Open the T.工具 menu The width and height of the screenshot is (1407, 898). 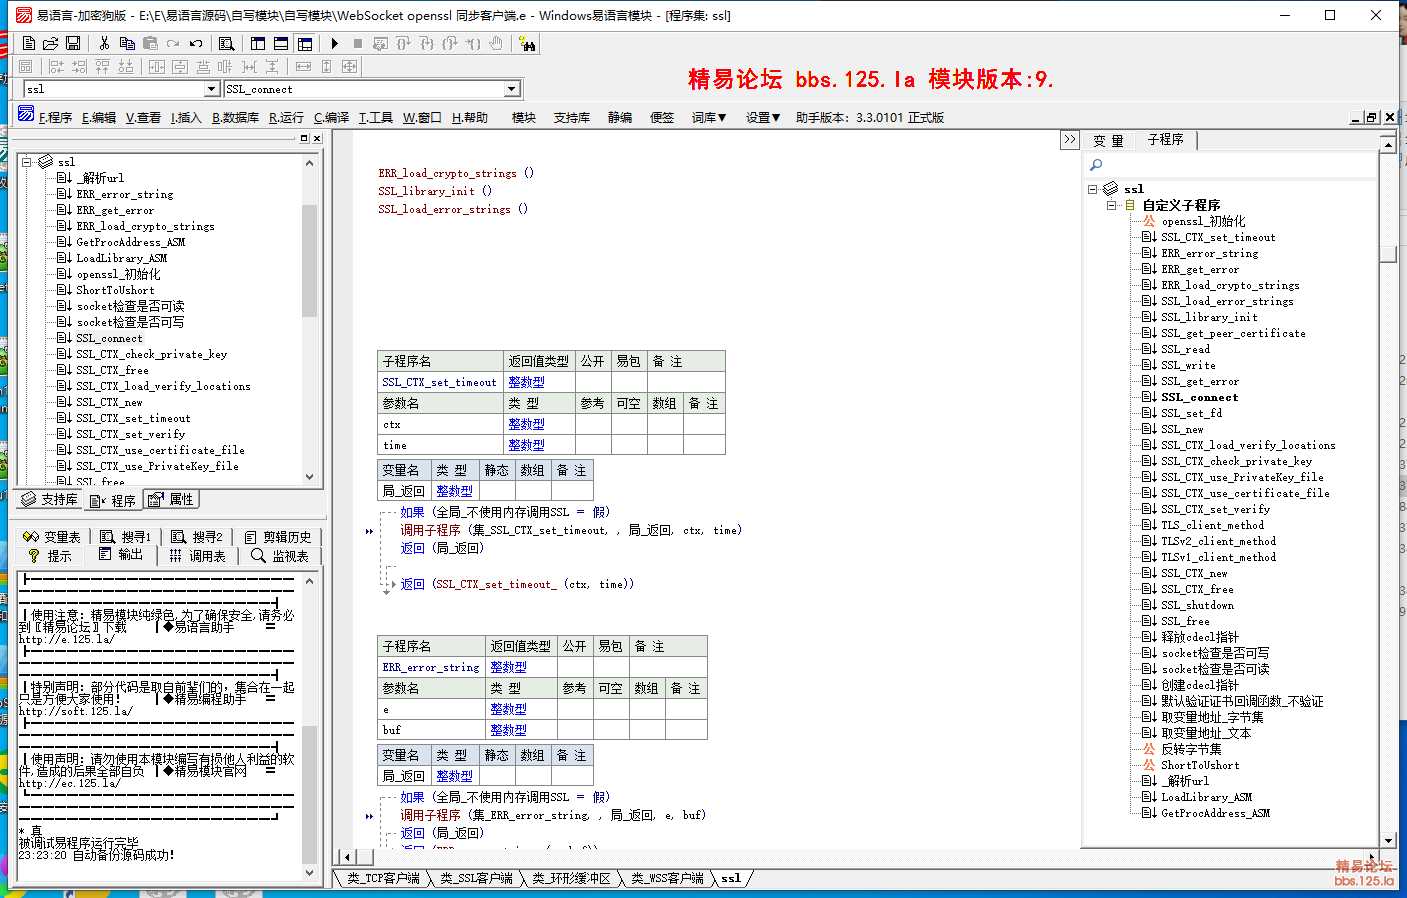coord(376,117)
